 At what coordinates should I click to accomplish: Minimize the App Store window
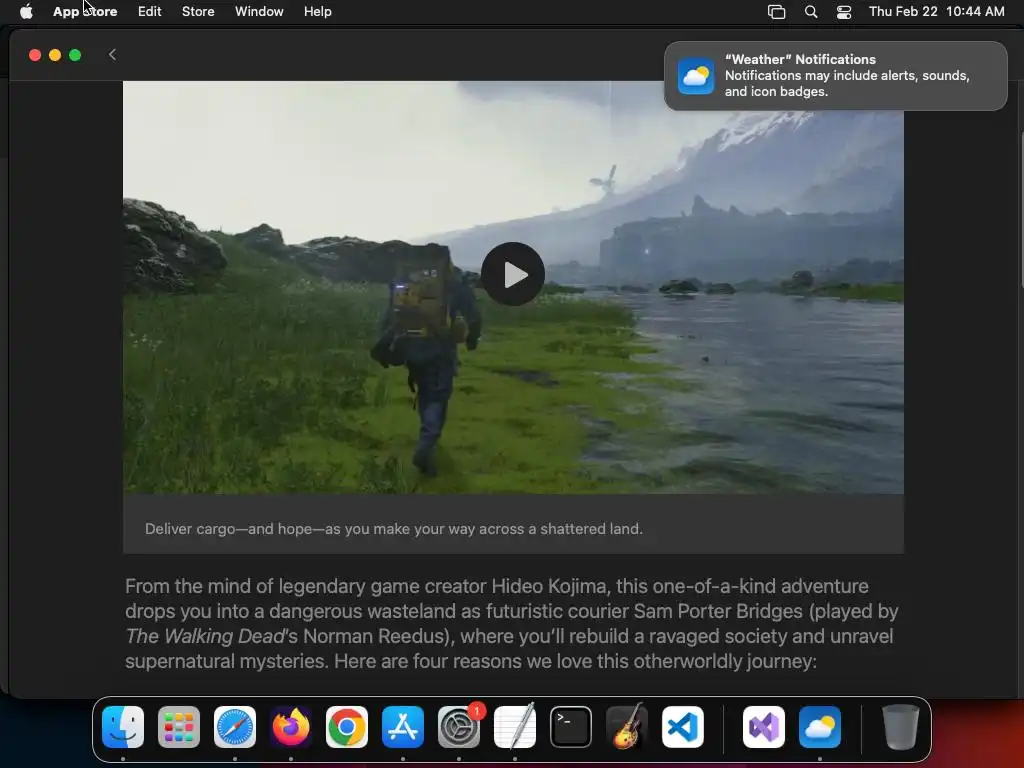(x=55, y=55)
